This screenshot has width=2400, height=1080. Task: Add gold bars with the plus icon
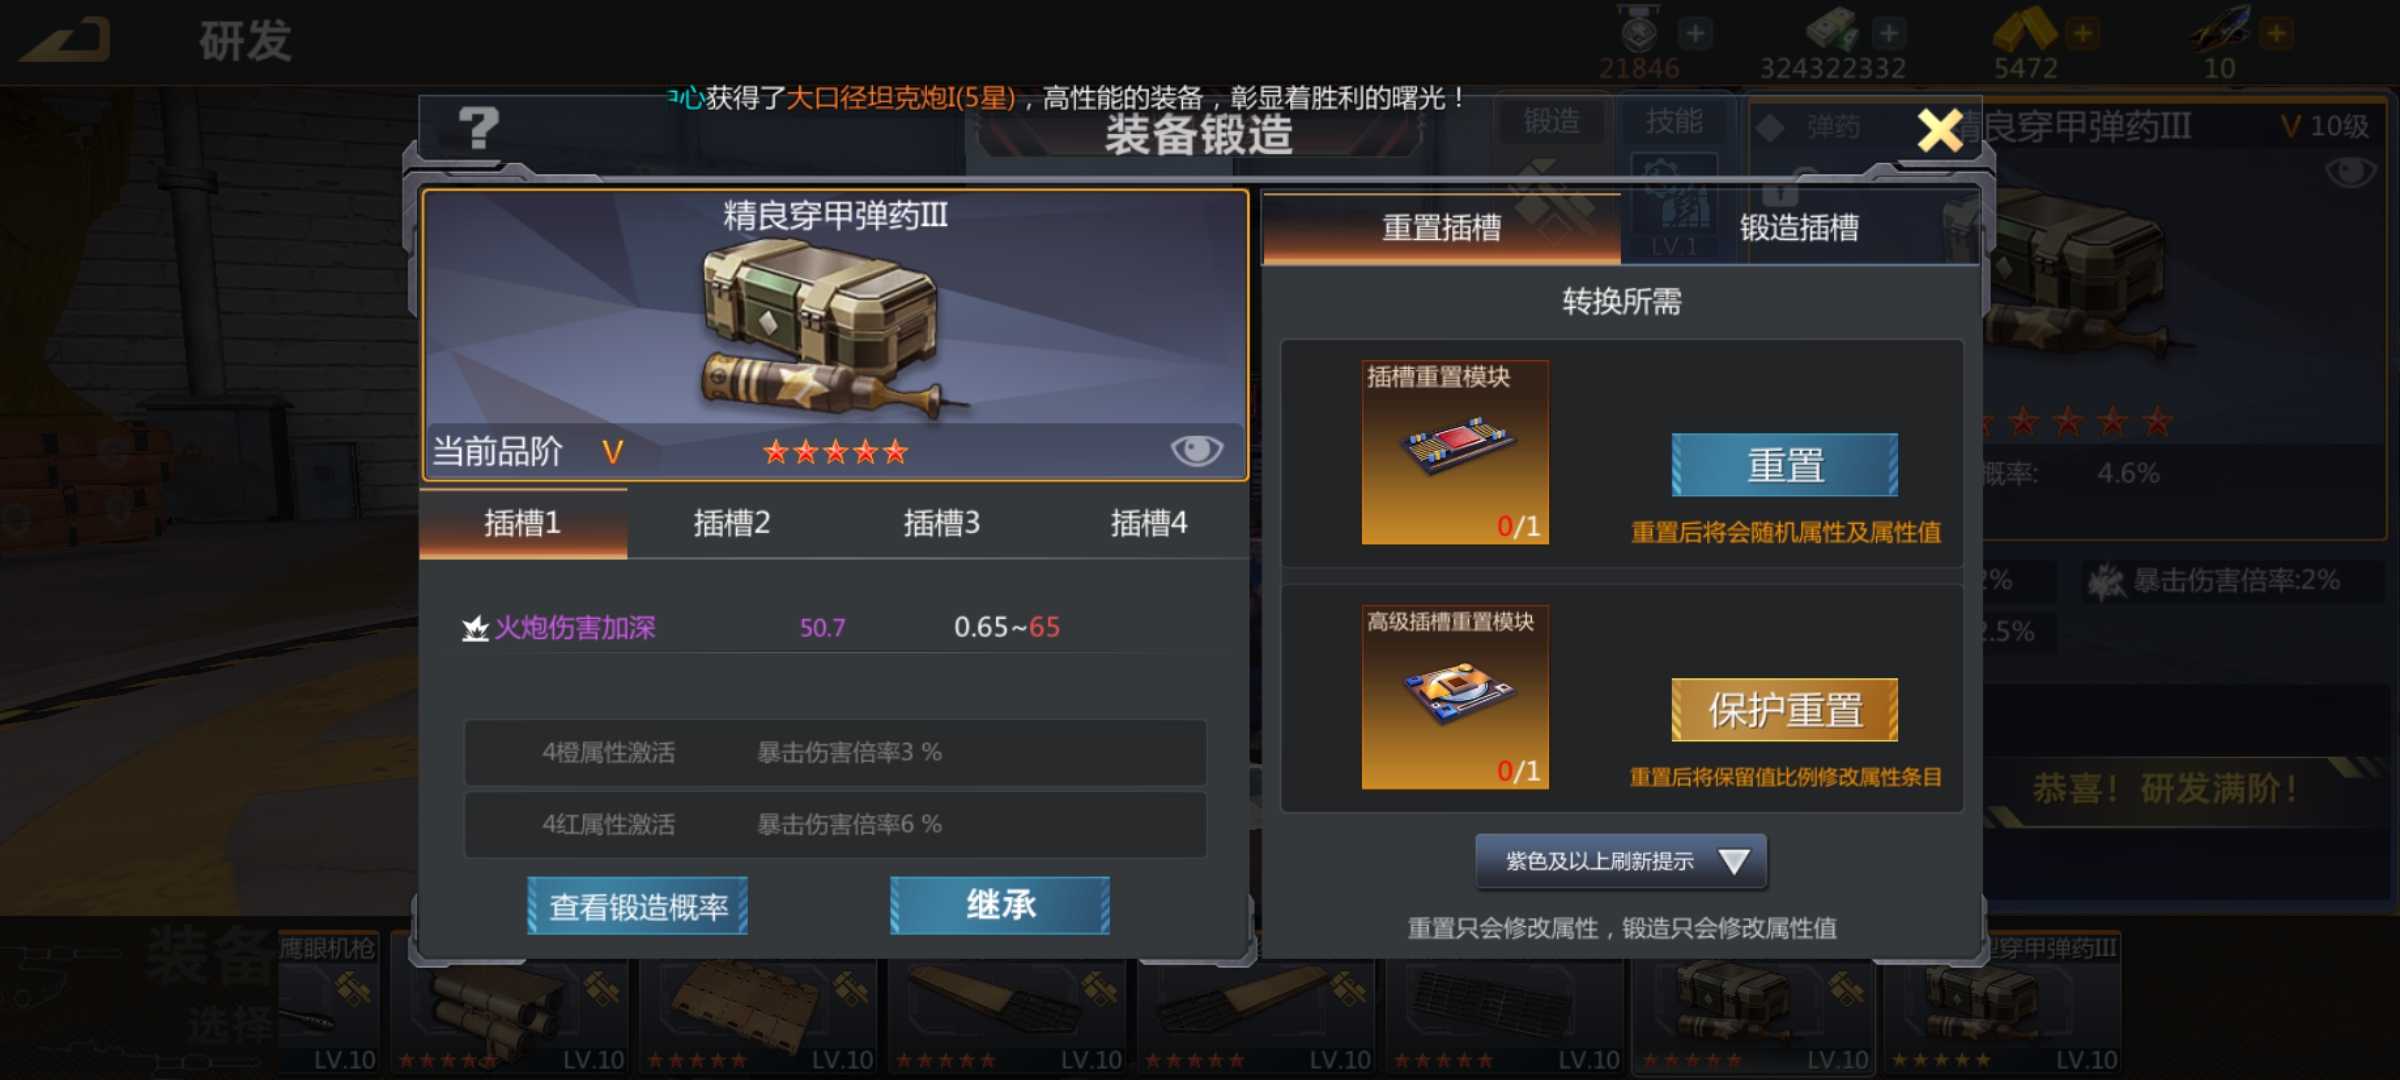coord(2082,34)
